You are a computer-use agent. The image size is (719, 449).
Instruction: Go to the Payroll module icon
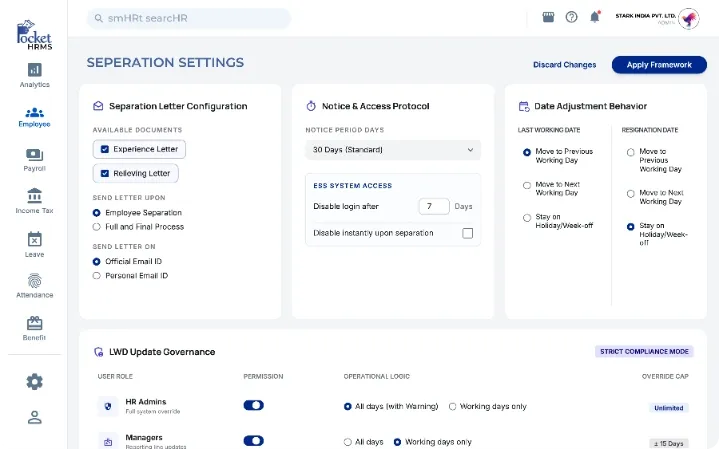pyautogui.click(x=34, y=155)
